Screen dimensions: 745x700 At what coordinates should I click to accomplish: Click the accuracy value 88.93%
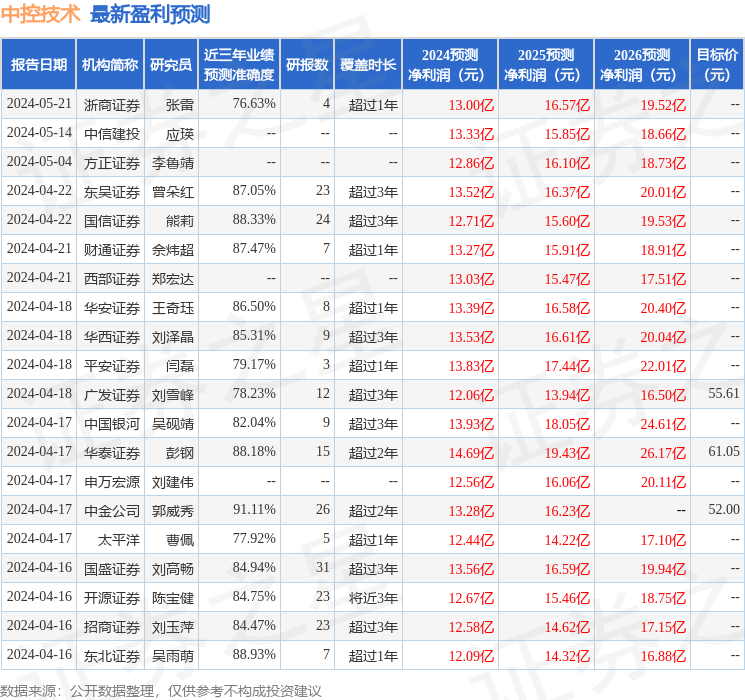[x=254, y=654]
